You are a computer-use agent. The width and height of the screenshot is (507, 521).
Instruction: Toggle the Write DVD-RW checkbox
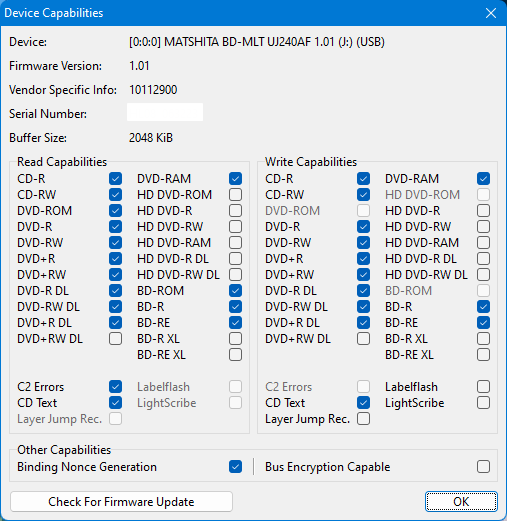click(363, 243)
